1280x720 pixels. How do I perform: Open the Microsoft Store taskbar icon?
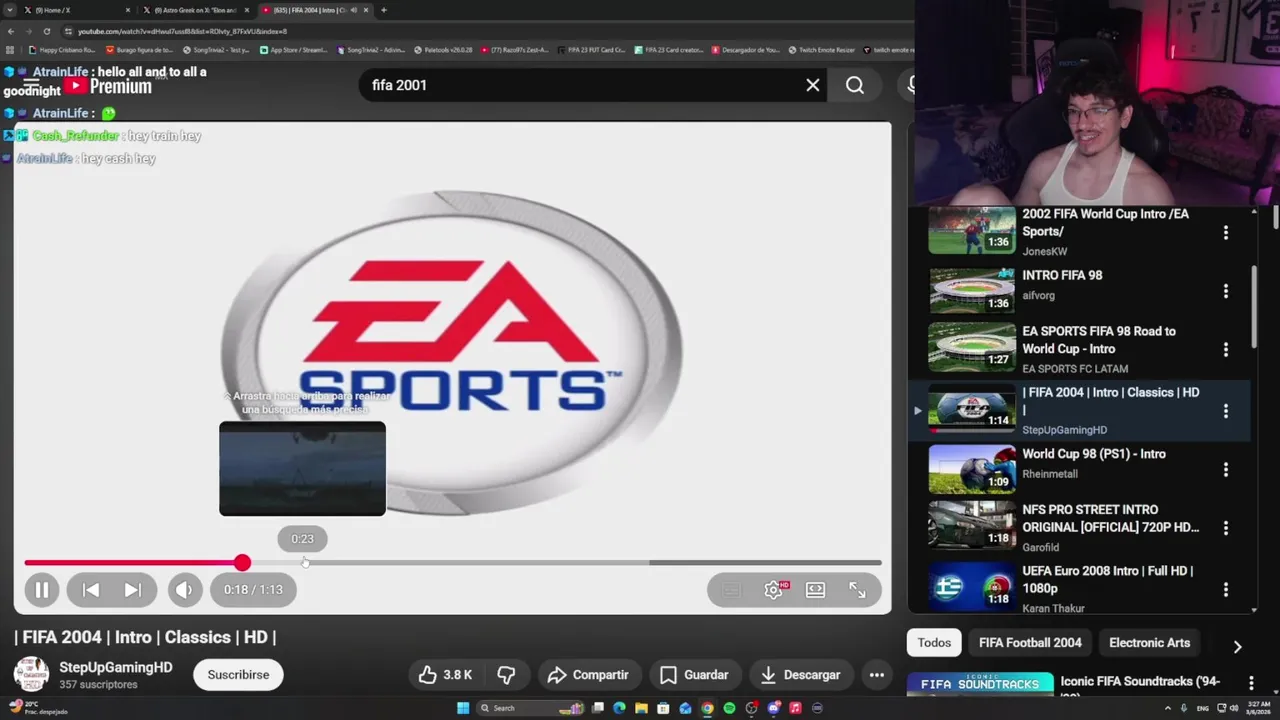(x=663, y=708)
